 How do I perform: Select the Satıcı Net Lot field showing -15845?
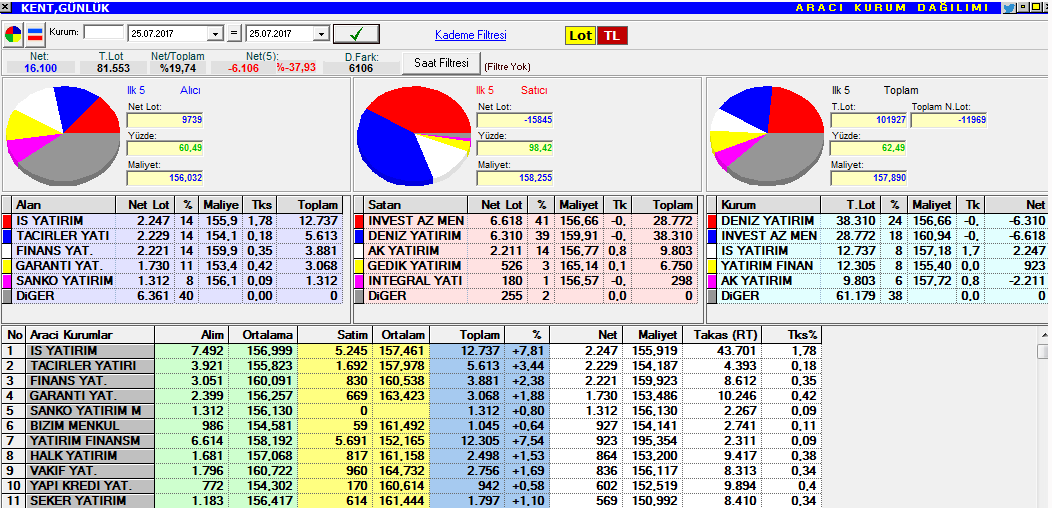pyautogui.click(x=515, y=119)
